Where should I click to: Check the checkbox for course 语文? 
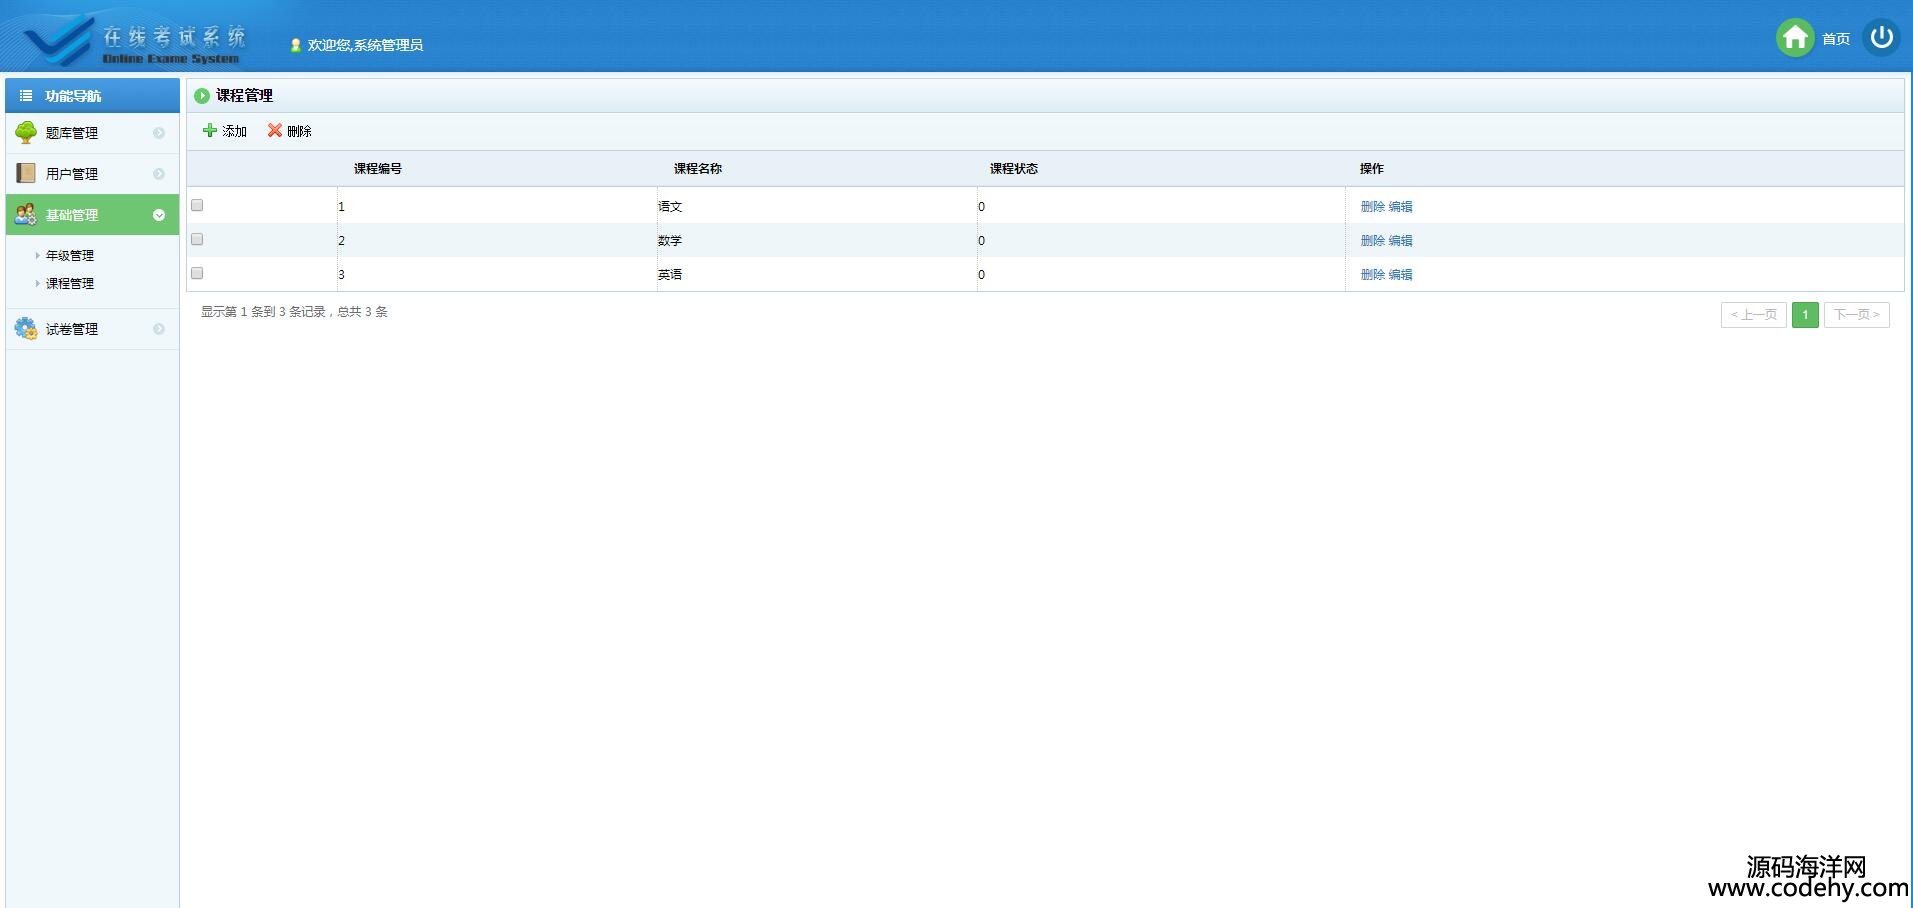pos(197,205)
